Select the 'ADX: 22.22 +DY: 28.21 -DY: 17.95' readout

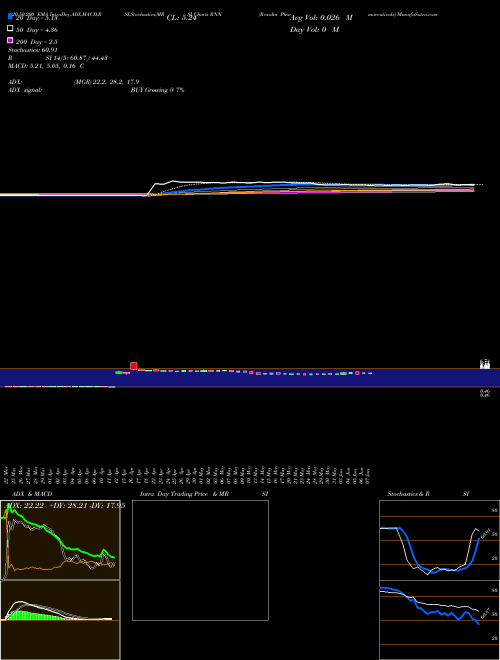(x=66, y=506)
